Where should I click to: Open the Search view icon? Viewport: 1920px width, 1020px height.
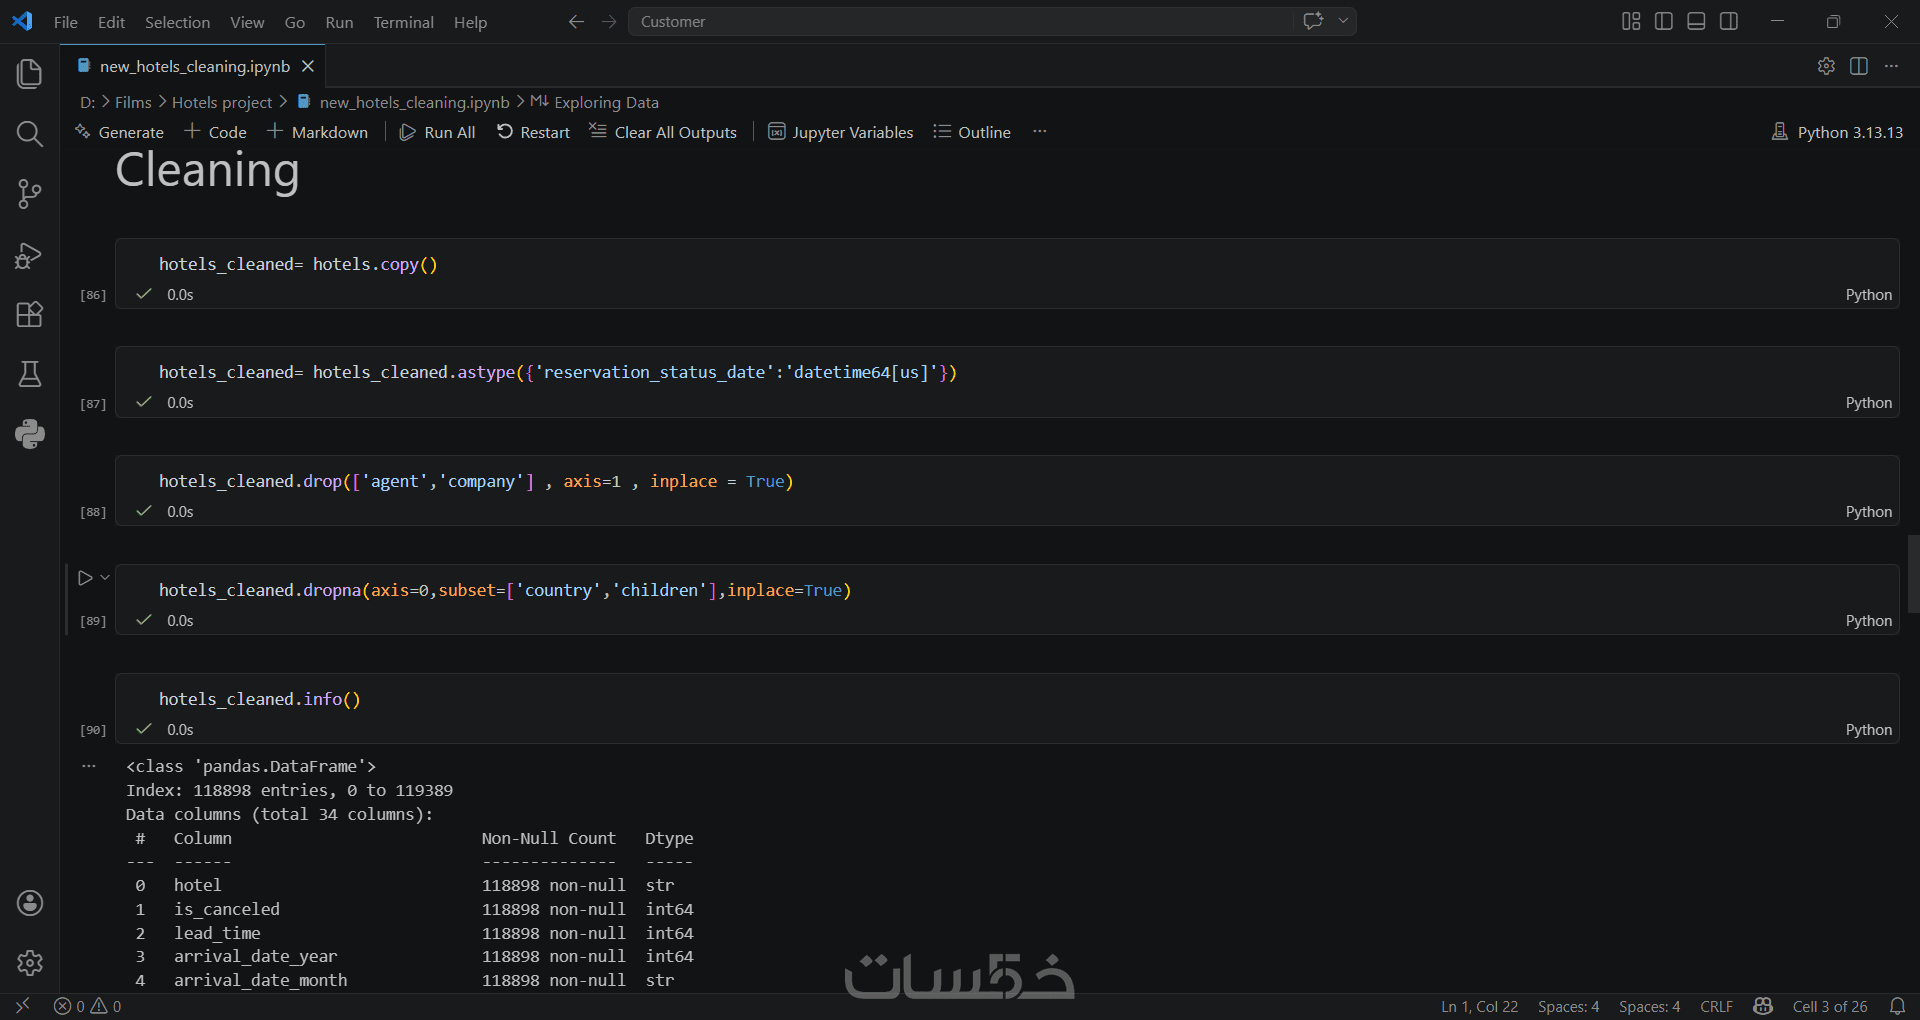click(x=30, y=133)
